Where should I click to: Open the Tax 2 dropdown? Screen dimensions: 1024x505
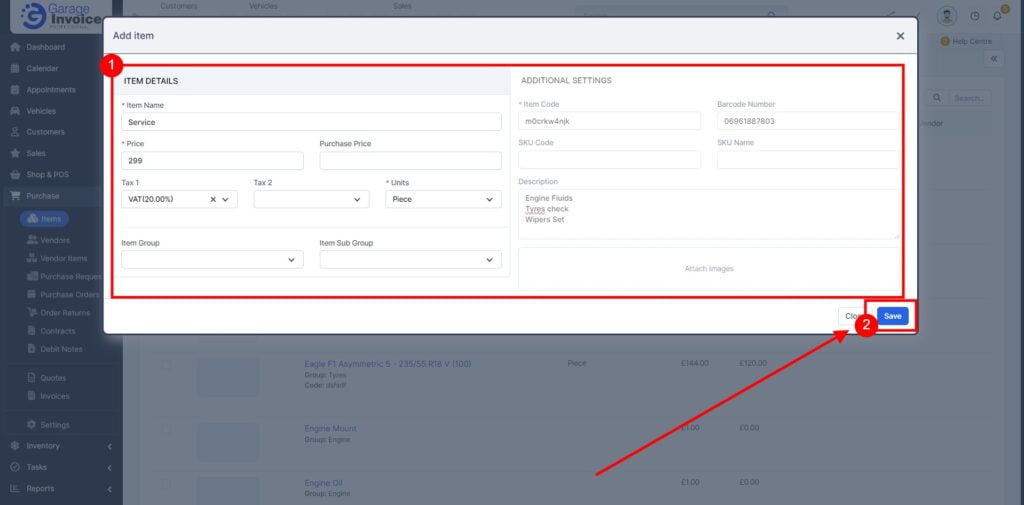(x=311, y=200)
